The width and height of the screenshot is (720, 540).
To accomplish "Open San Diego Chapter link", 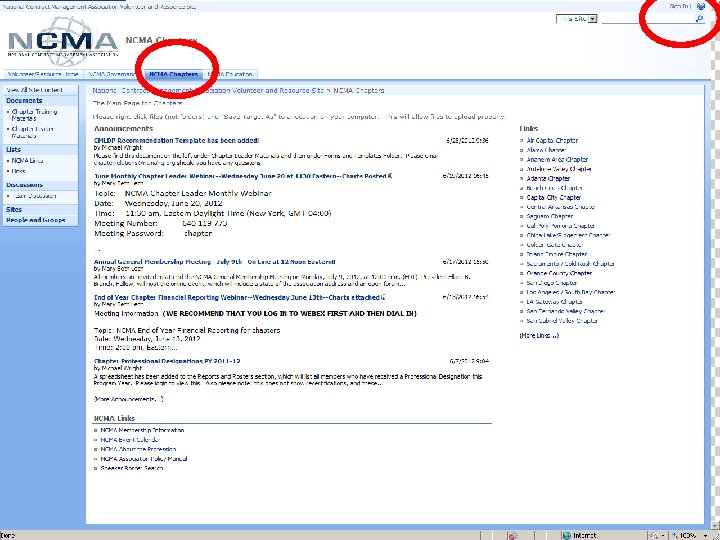I will click(x=551, y=283).
